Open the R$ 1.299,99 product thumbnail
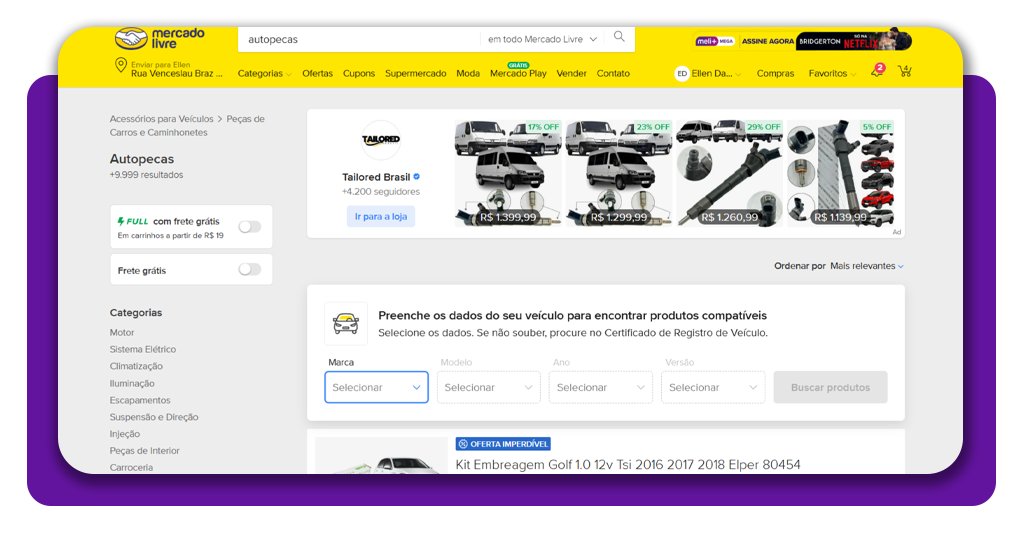The height and width of the screenshot is (536, 1024). (x=619, y=173)
